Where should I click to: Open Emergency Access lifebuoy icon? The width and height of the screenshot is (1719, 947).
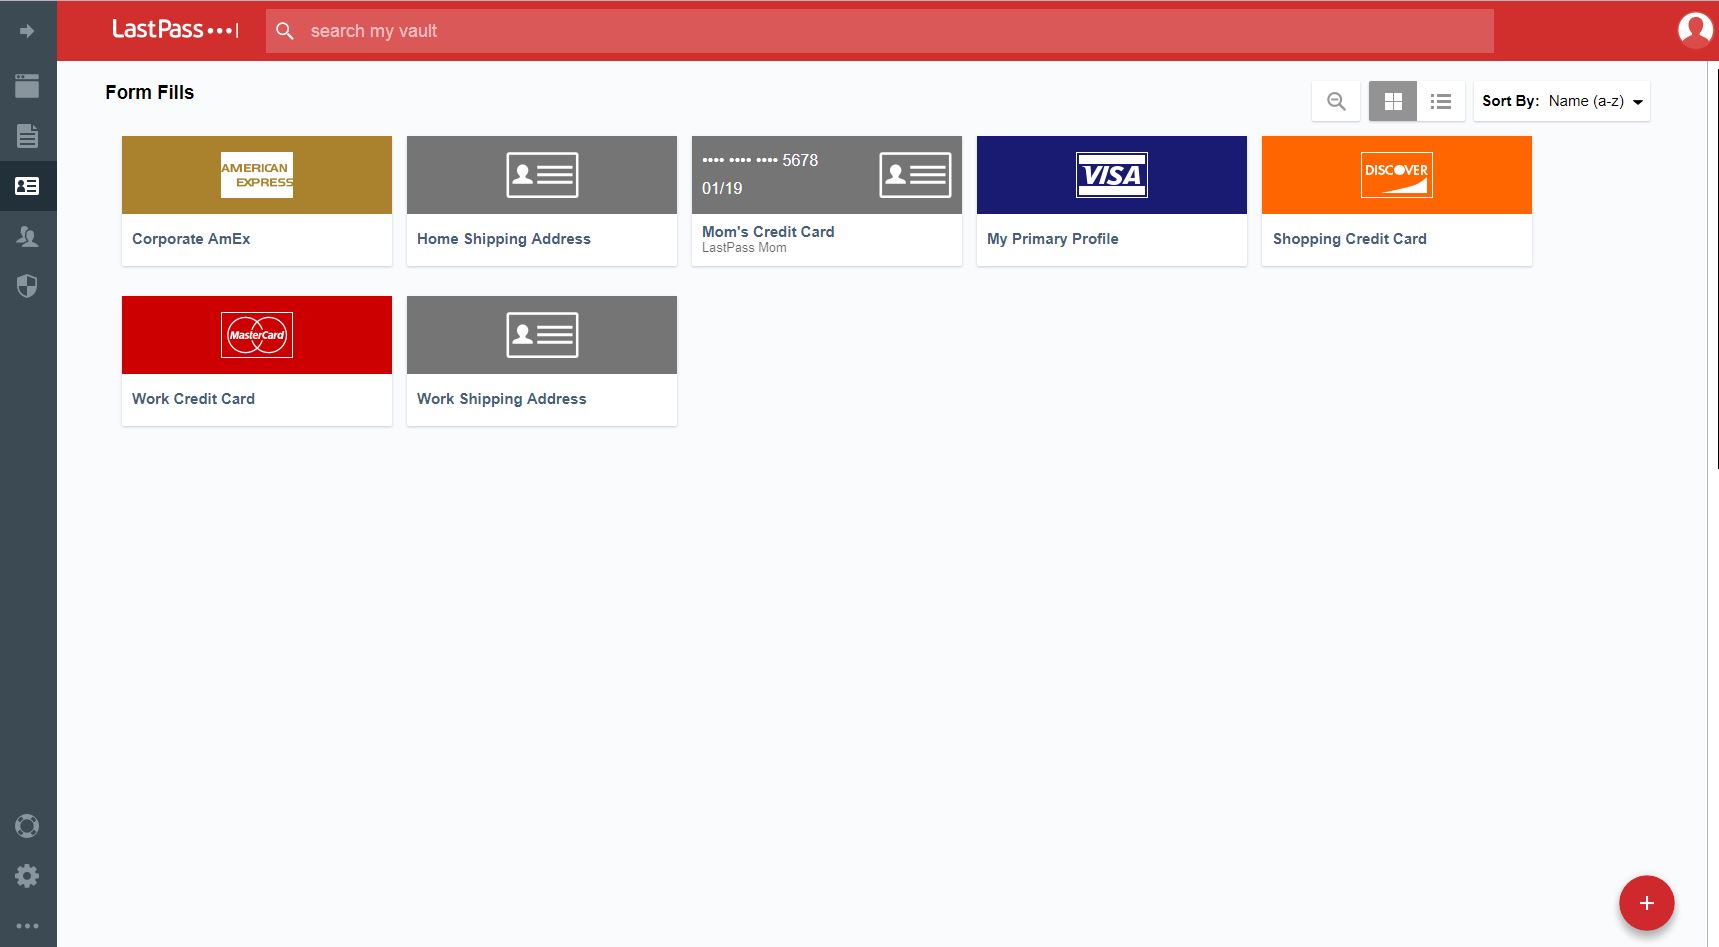[27, 826]
